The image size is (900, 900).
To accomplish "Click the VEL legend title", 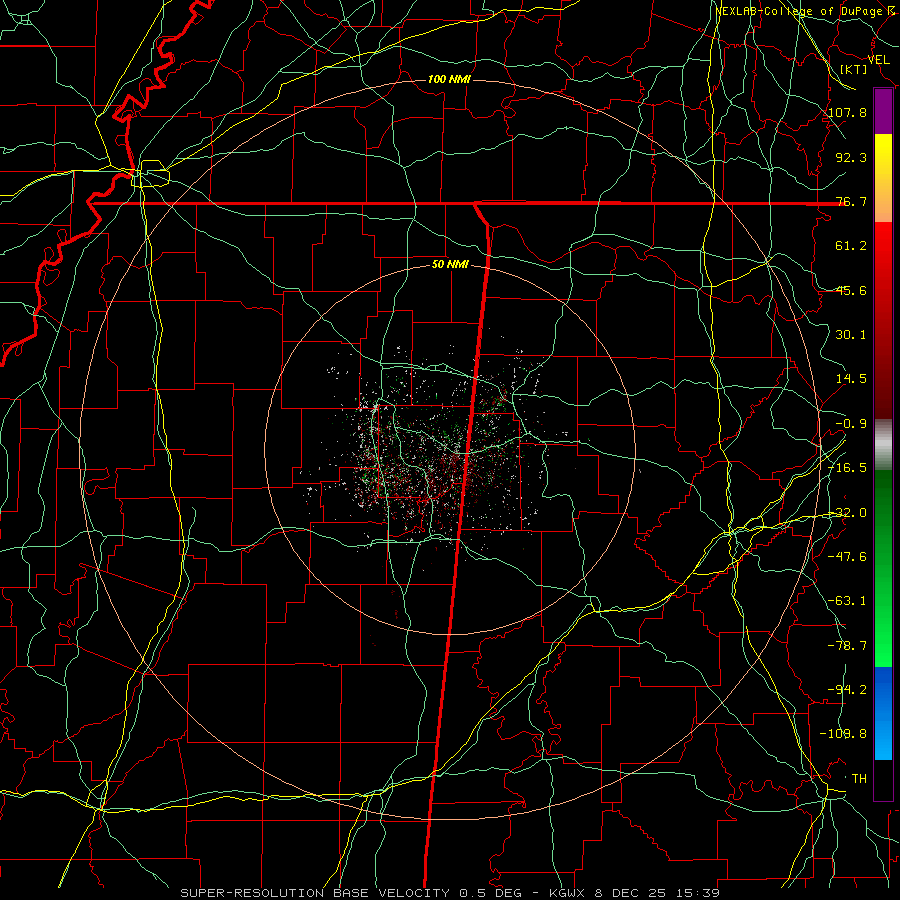I will pos(878,60).
